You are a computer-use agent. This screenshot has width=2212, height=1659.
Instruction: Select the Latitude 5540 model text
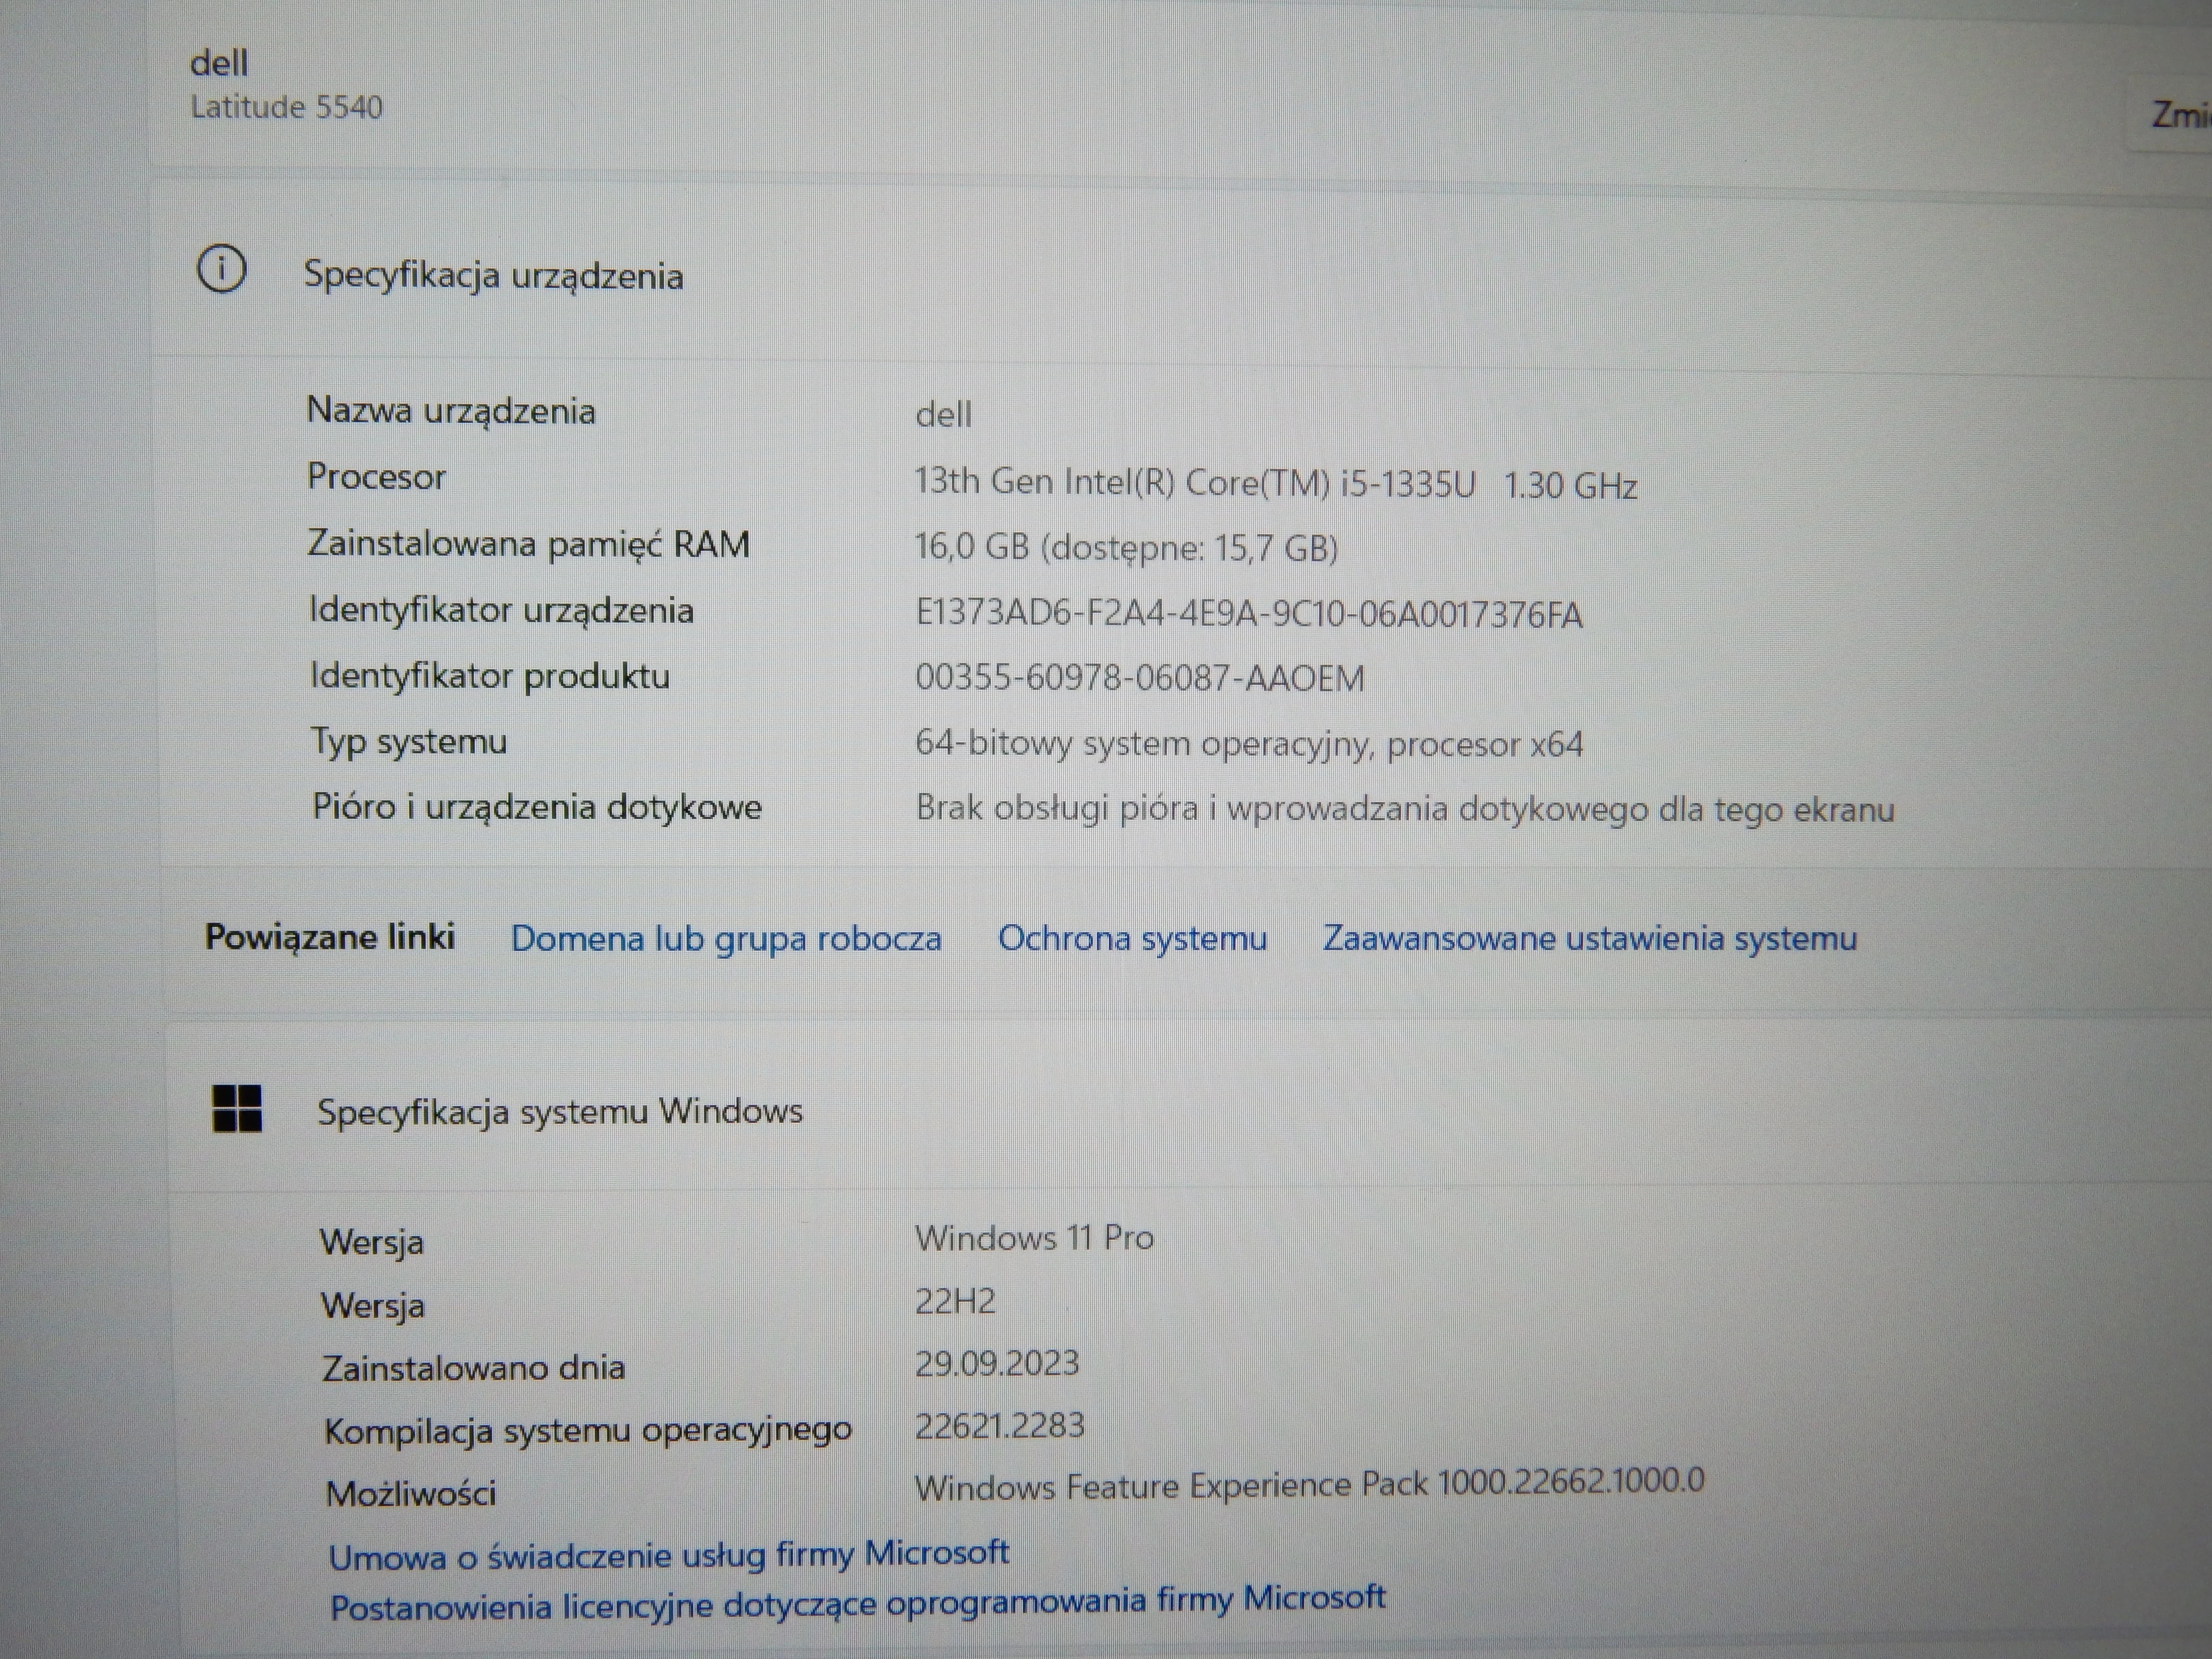287,107
